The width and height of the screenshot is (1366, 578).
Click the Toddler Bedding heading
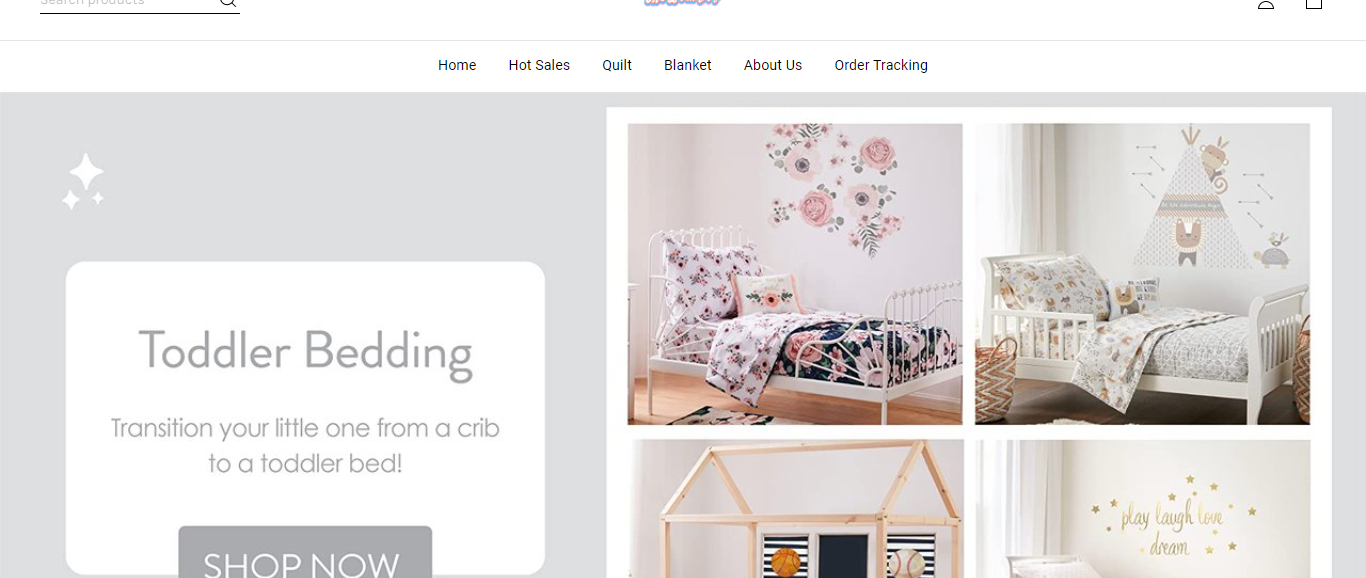tap(305, 353)
